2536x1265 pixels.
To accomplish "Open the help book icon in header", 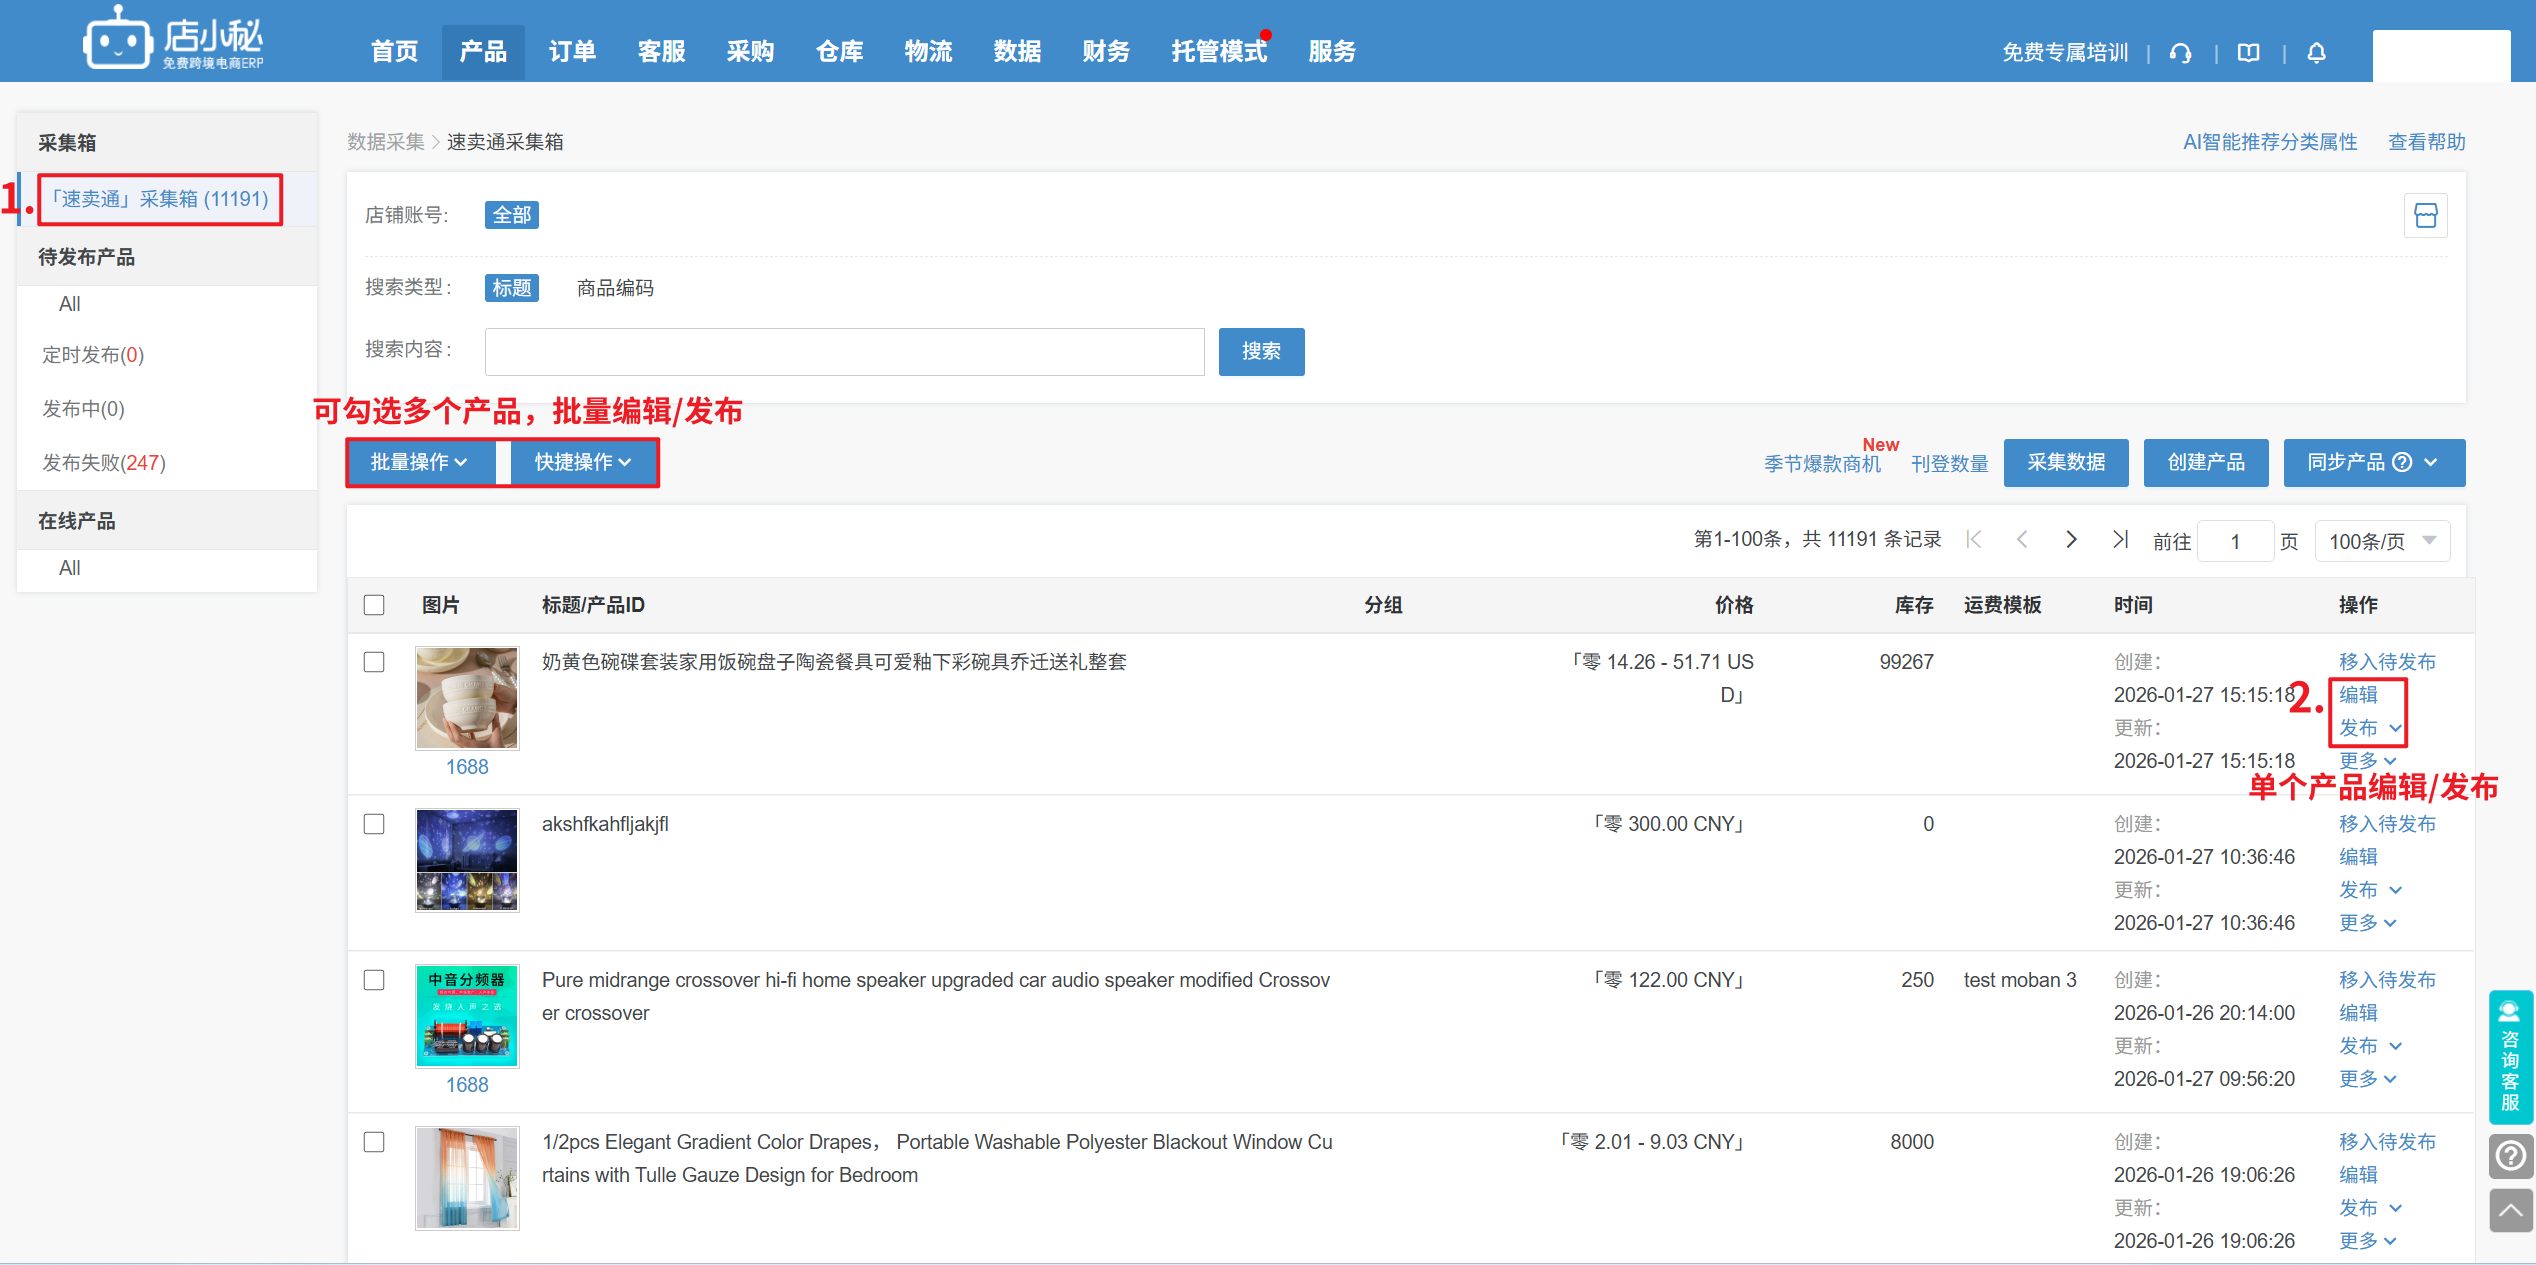I will (x=2248, y=53).
